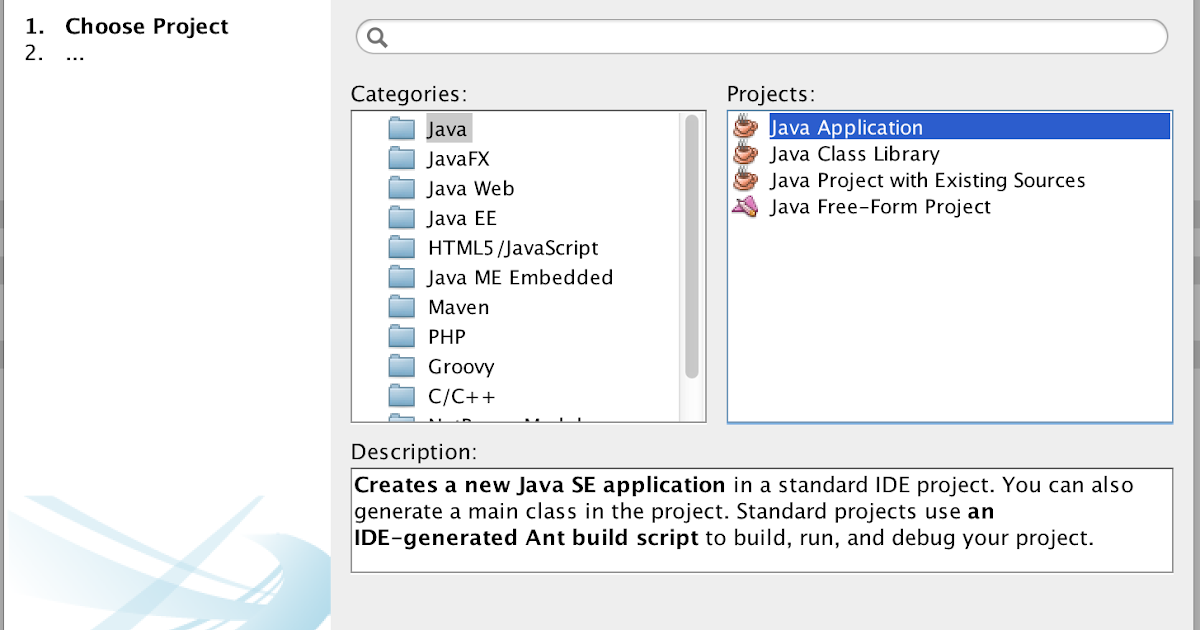Click the folder icon beside the Java category
Viewport: 1200px width, 630px height.
coord(401,128)
